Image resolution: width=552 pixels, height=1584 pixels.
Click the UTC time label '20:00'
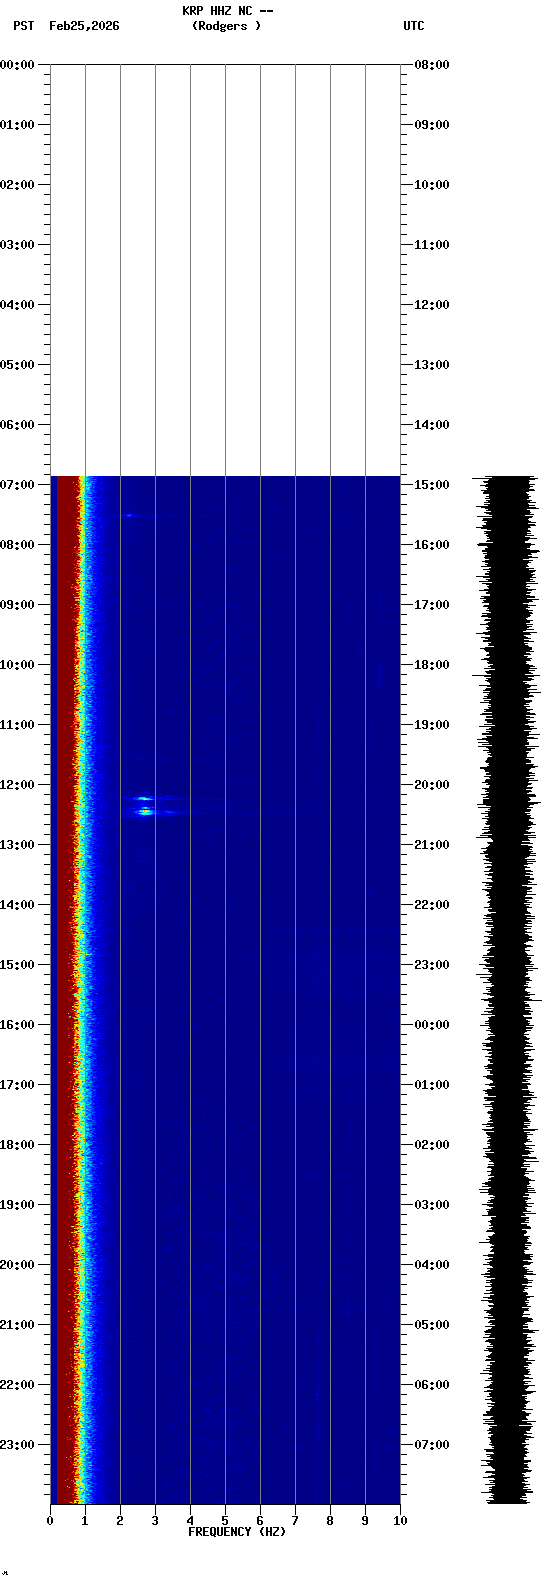click(432, 785)
